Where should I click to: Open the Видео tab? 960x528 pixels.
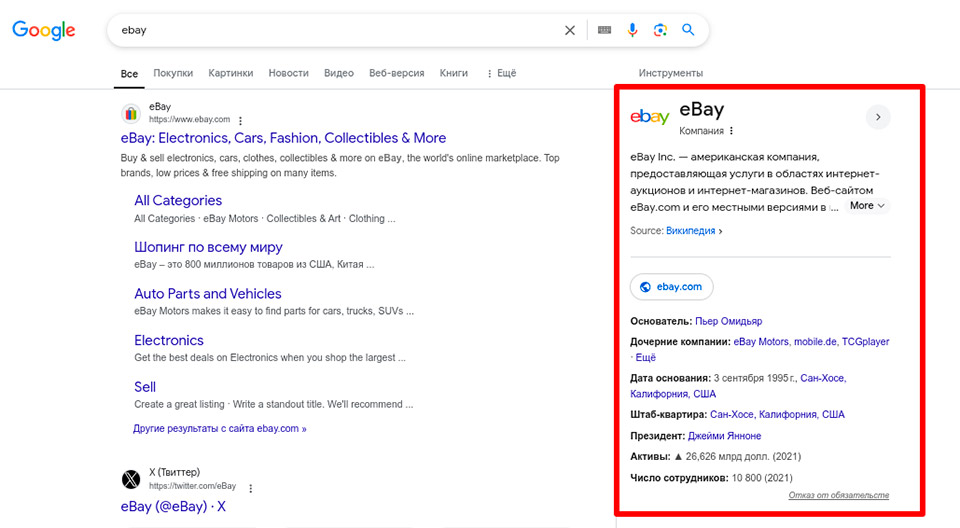[339, 73]
